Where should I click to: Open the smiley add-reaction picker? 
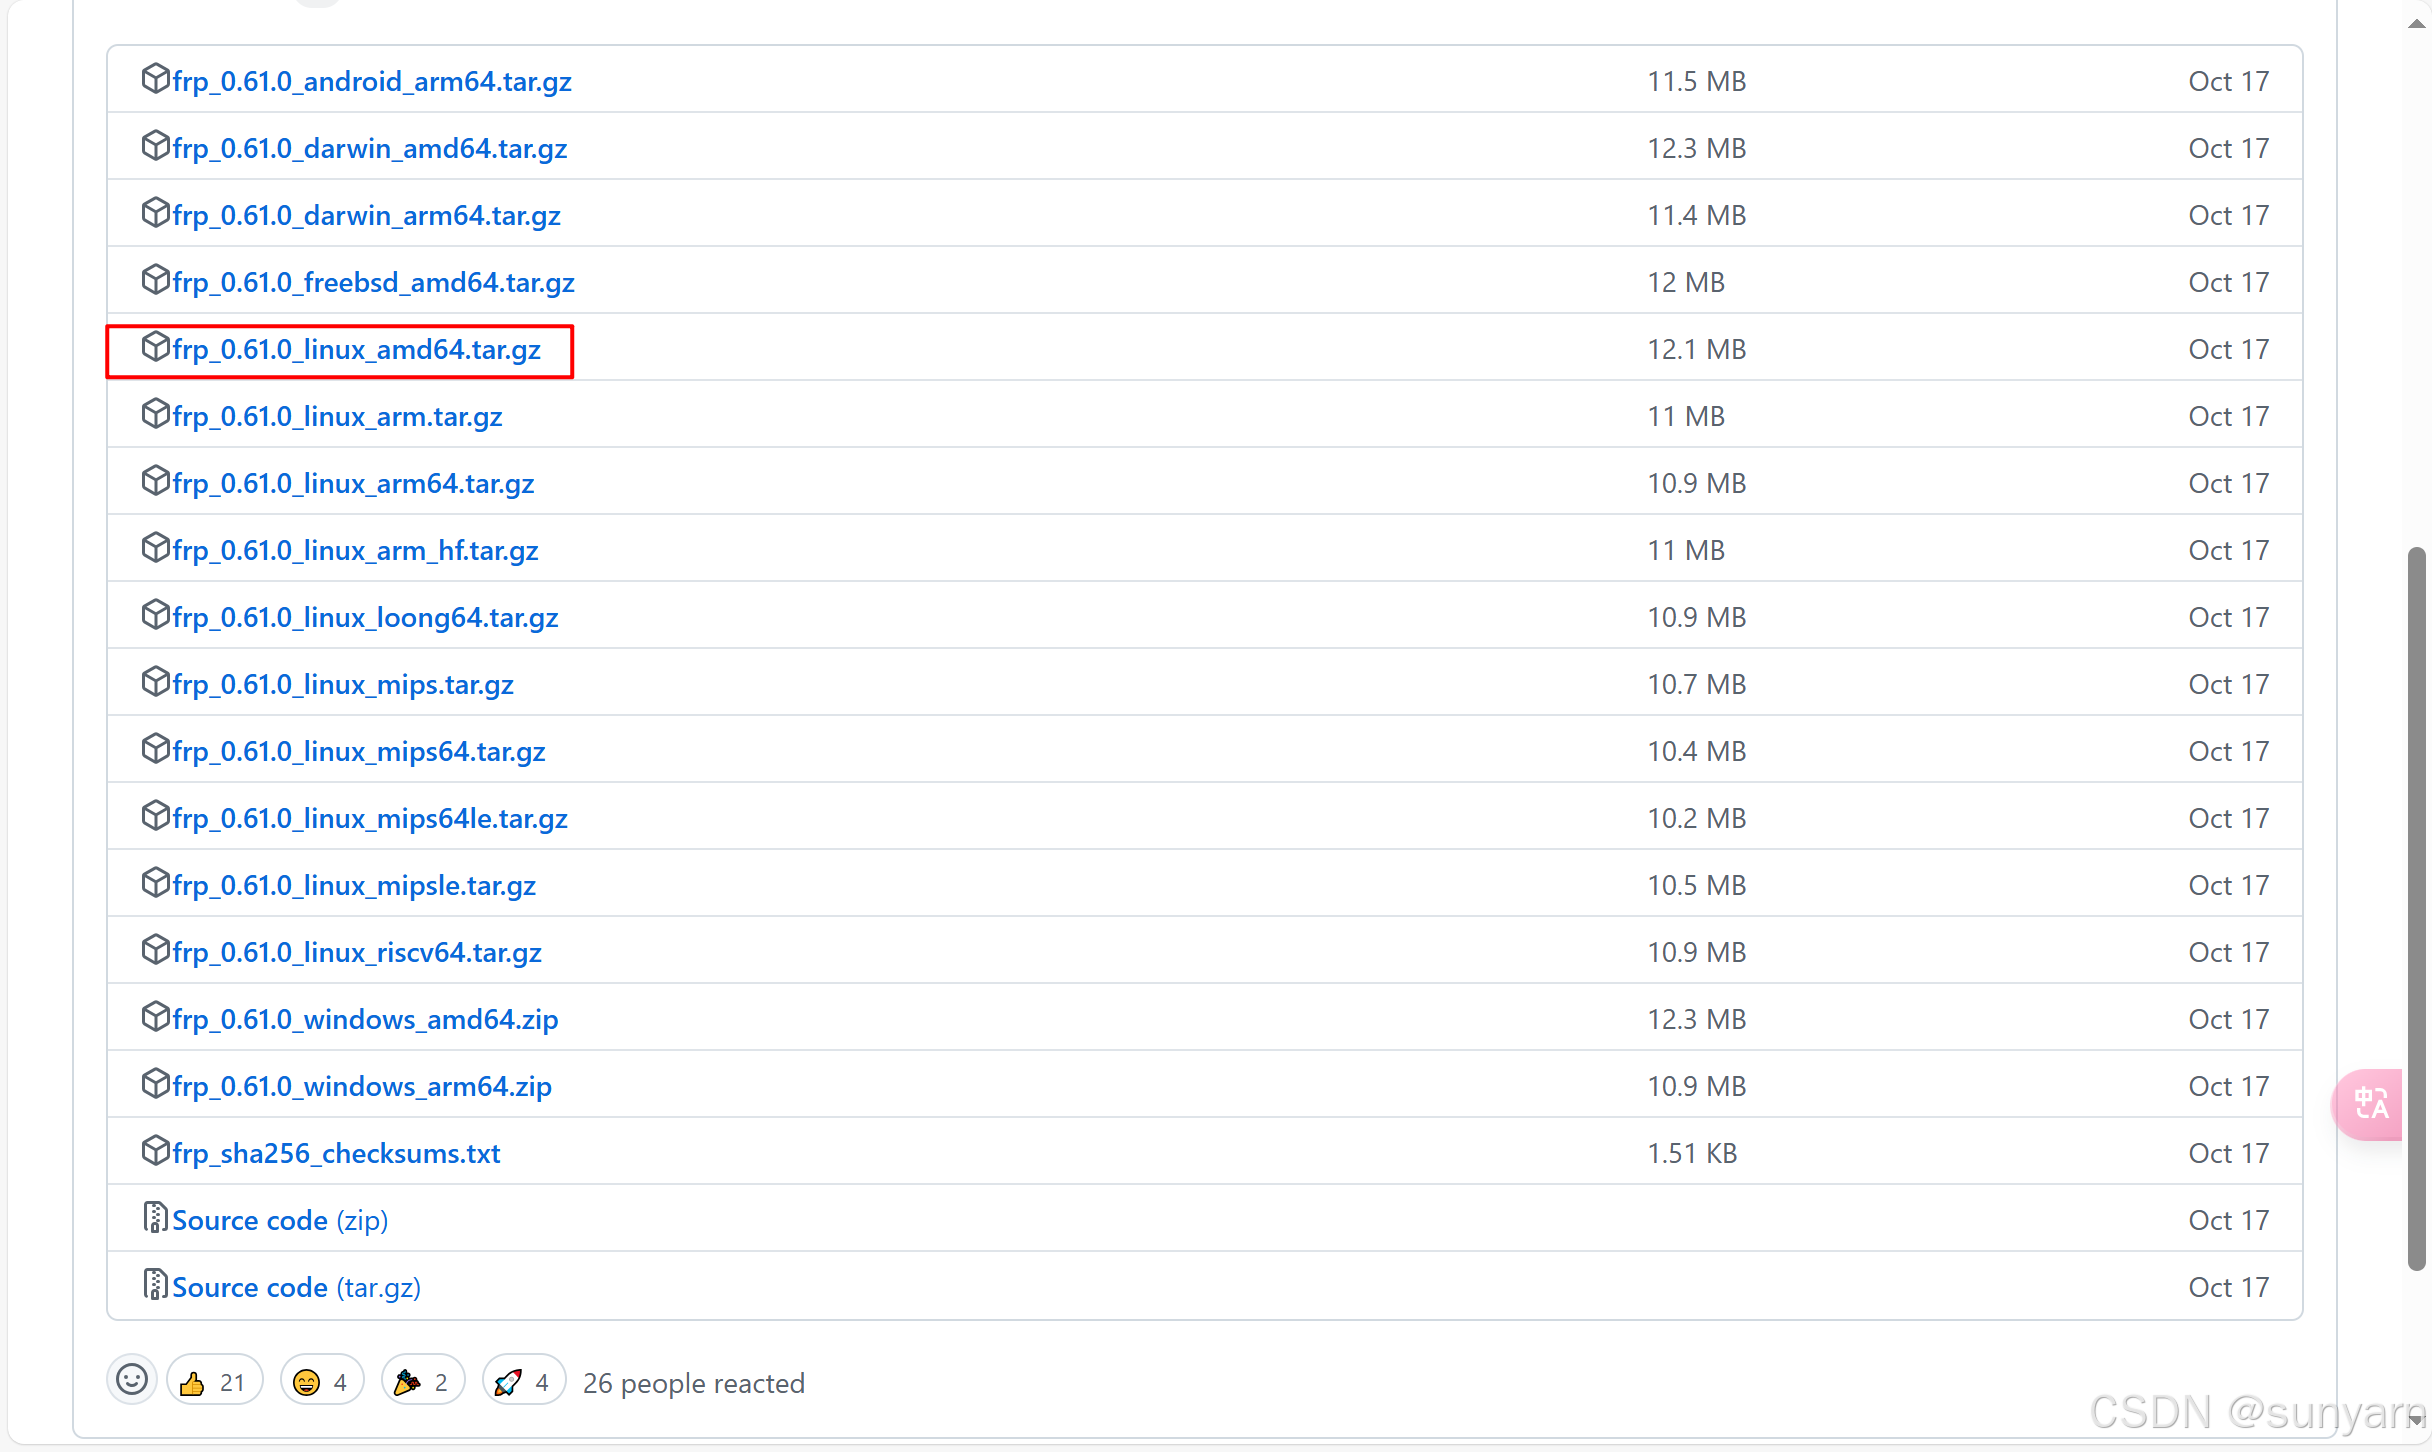132,1381
